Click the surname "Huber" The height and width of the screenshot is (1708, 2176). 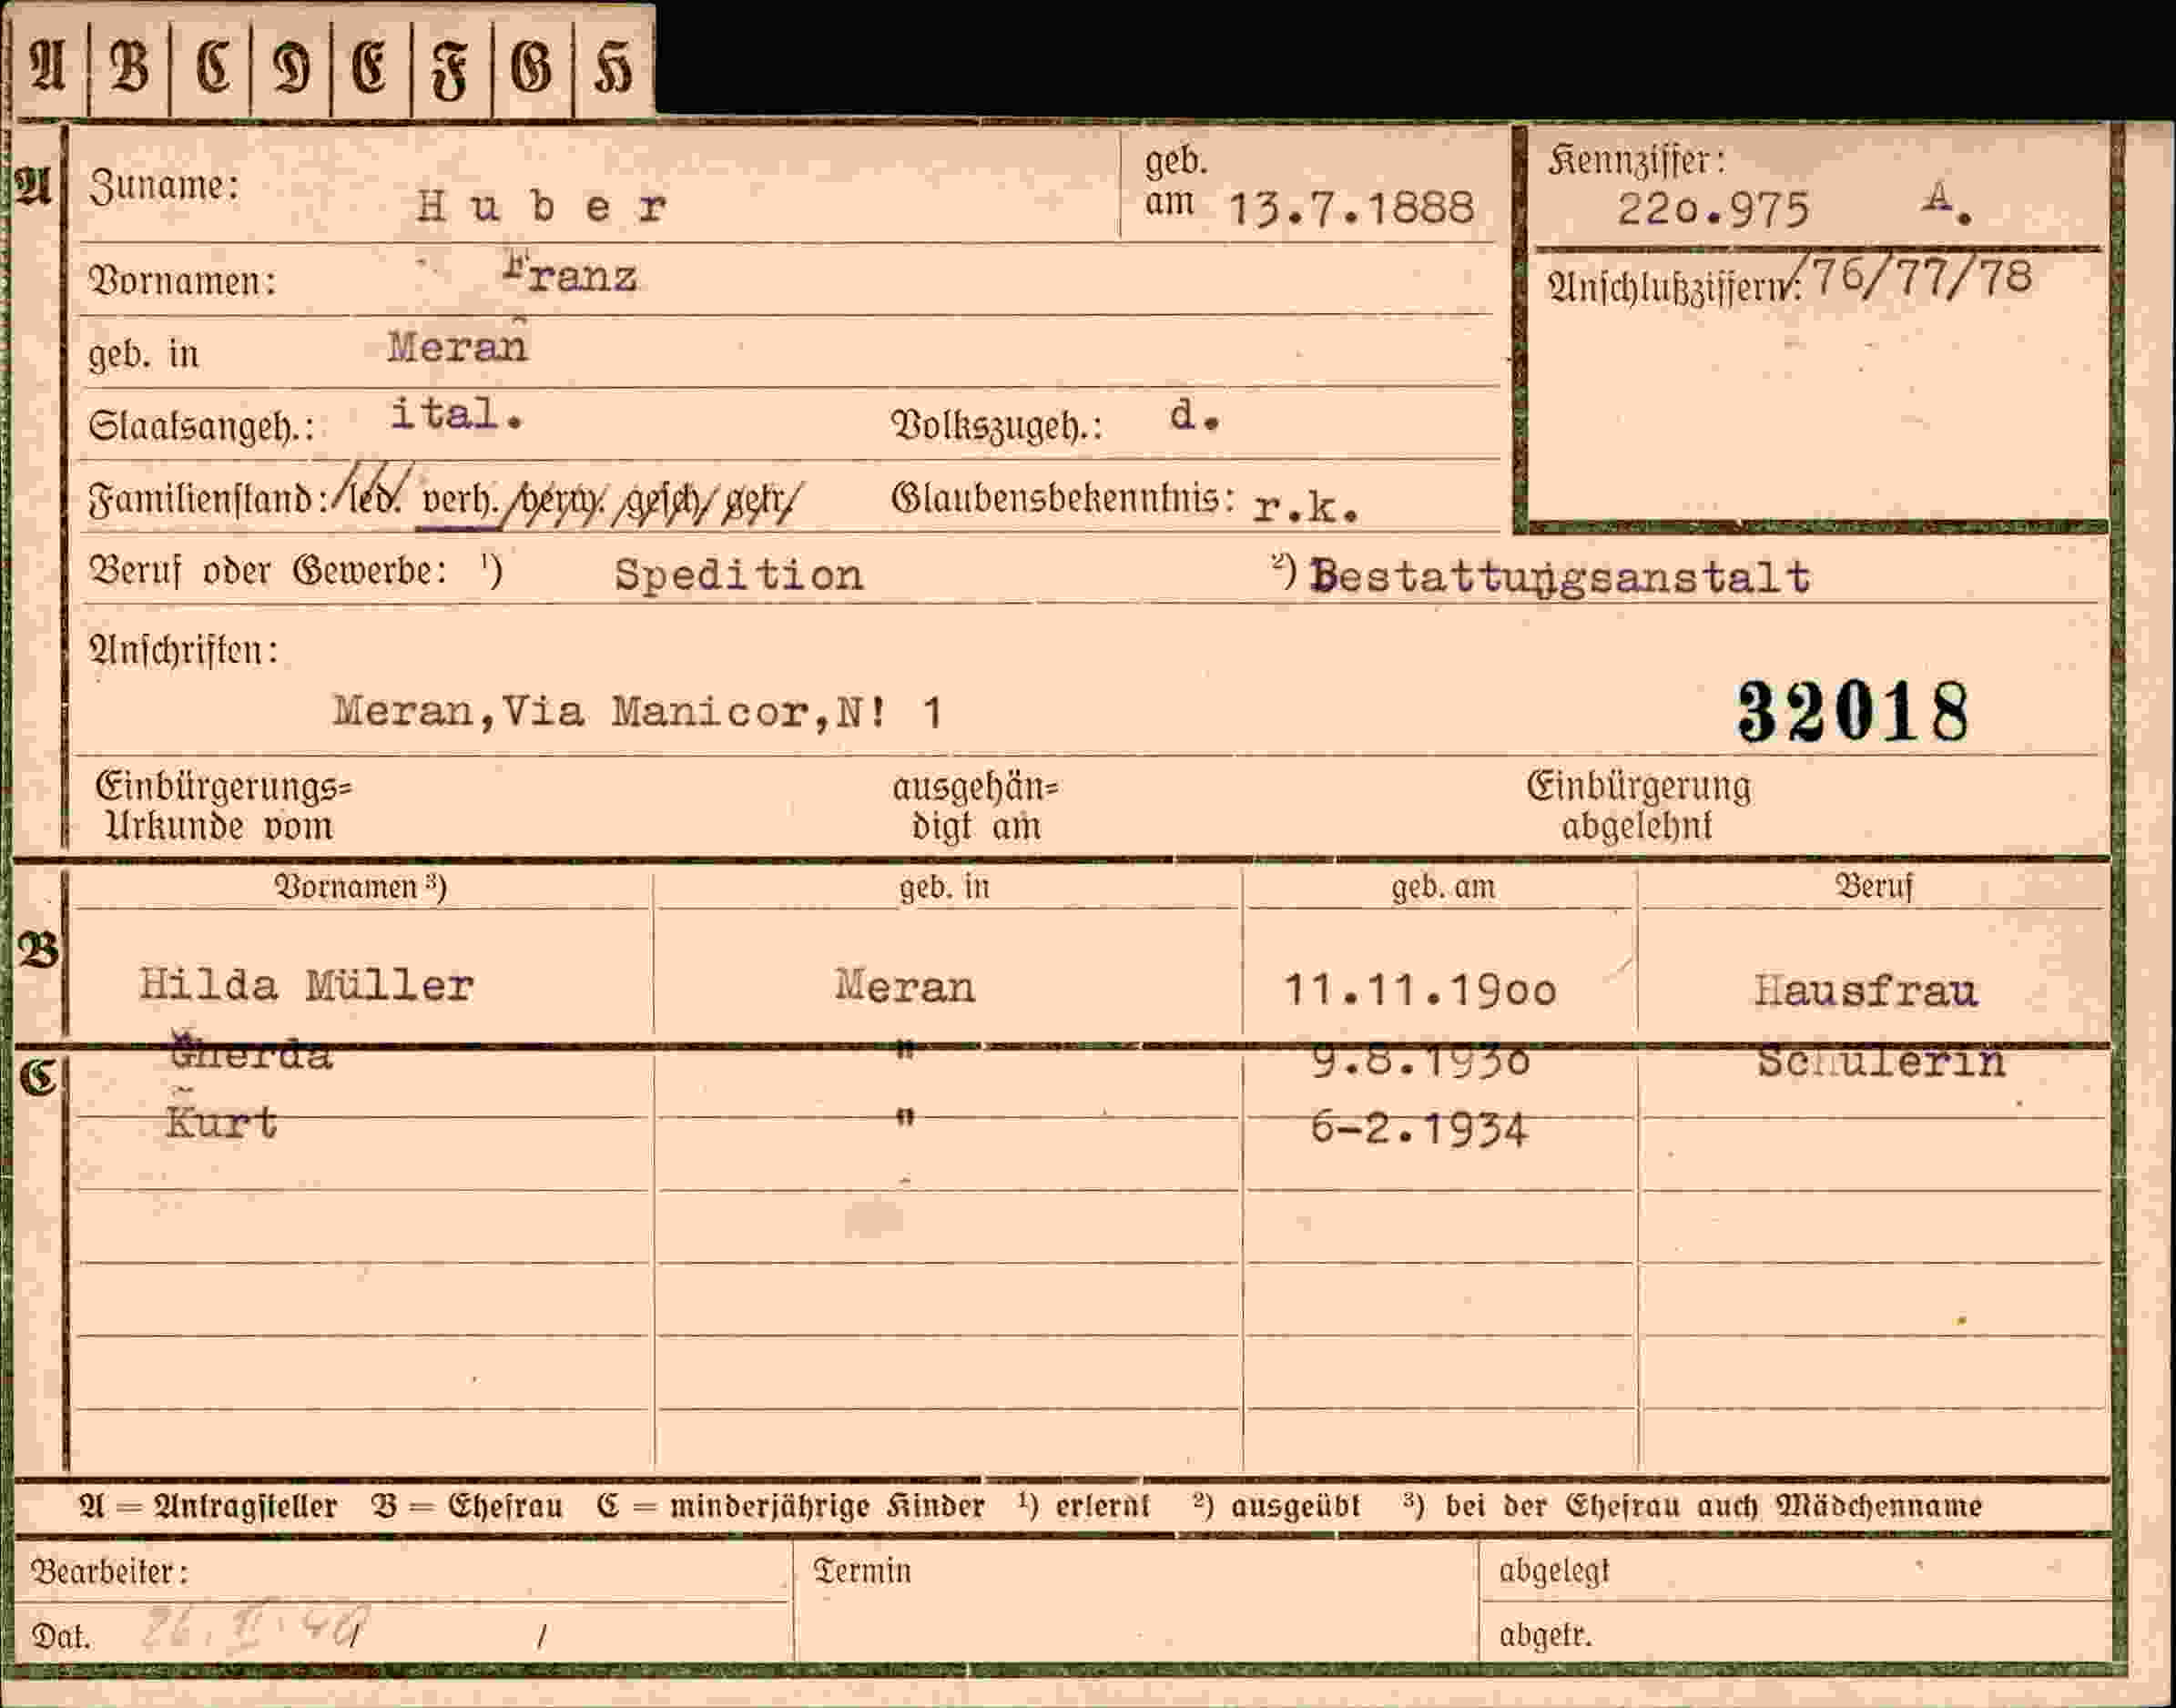[x=541, y=206]
